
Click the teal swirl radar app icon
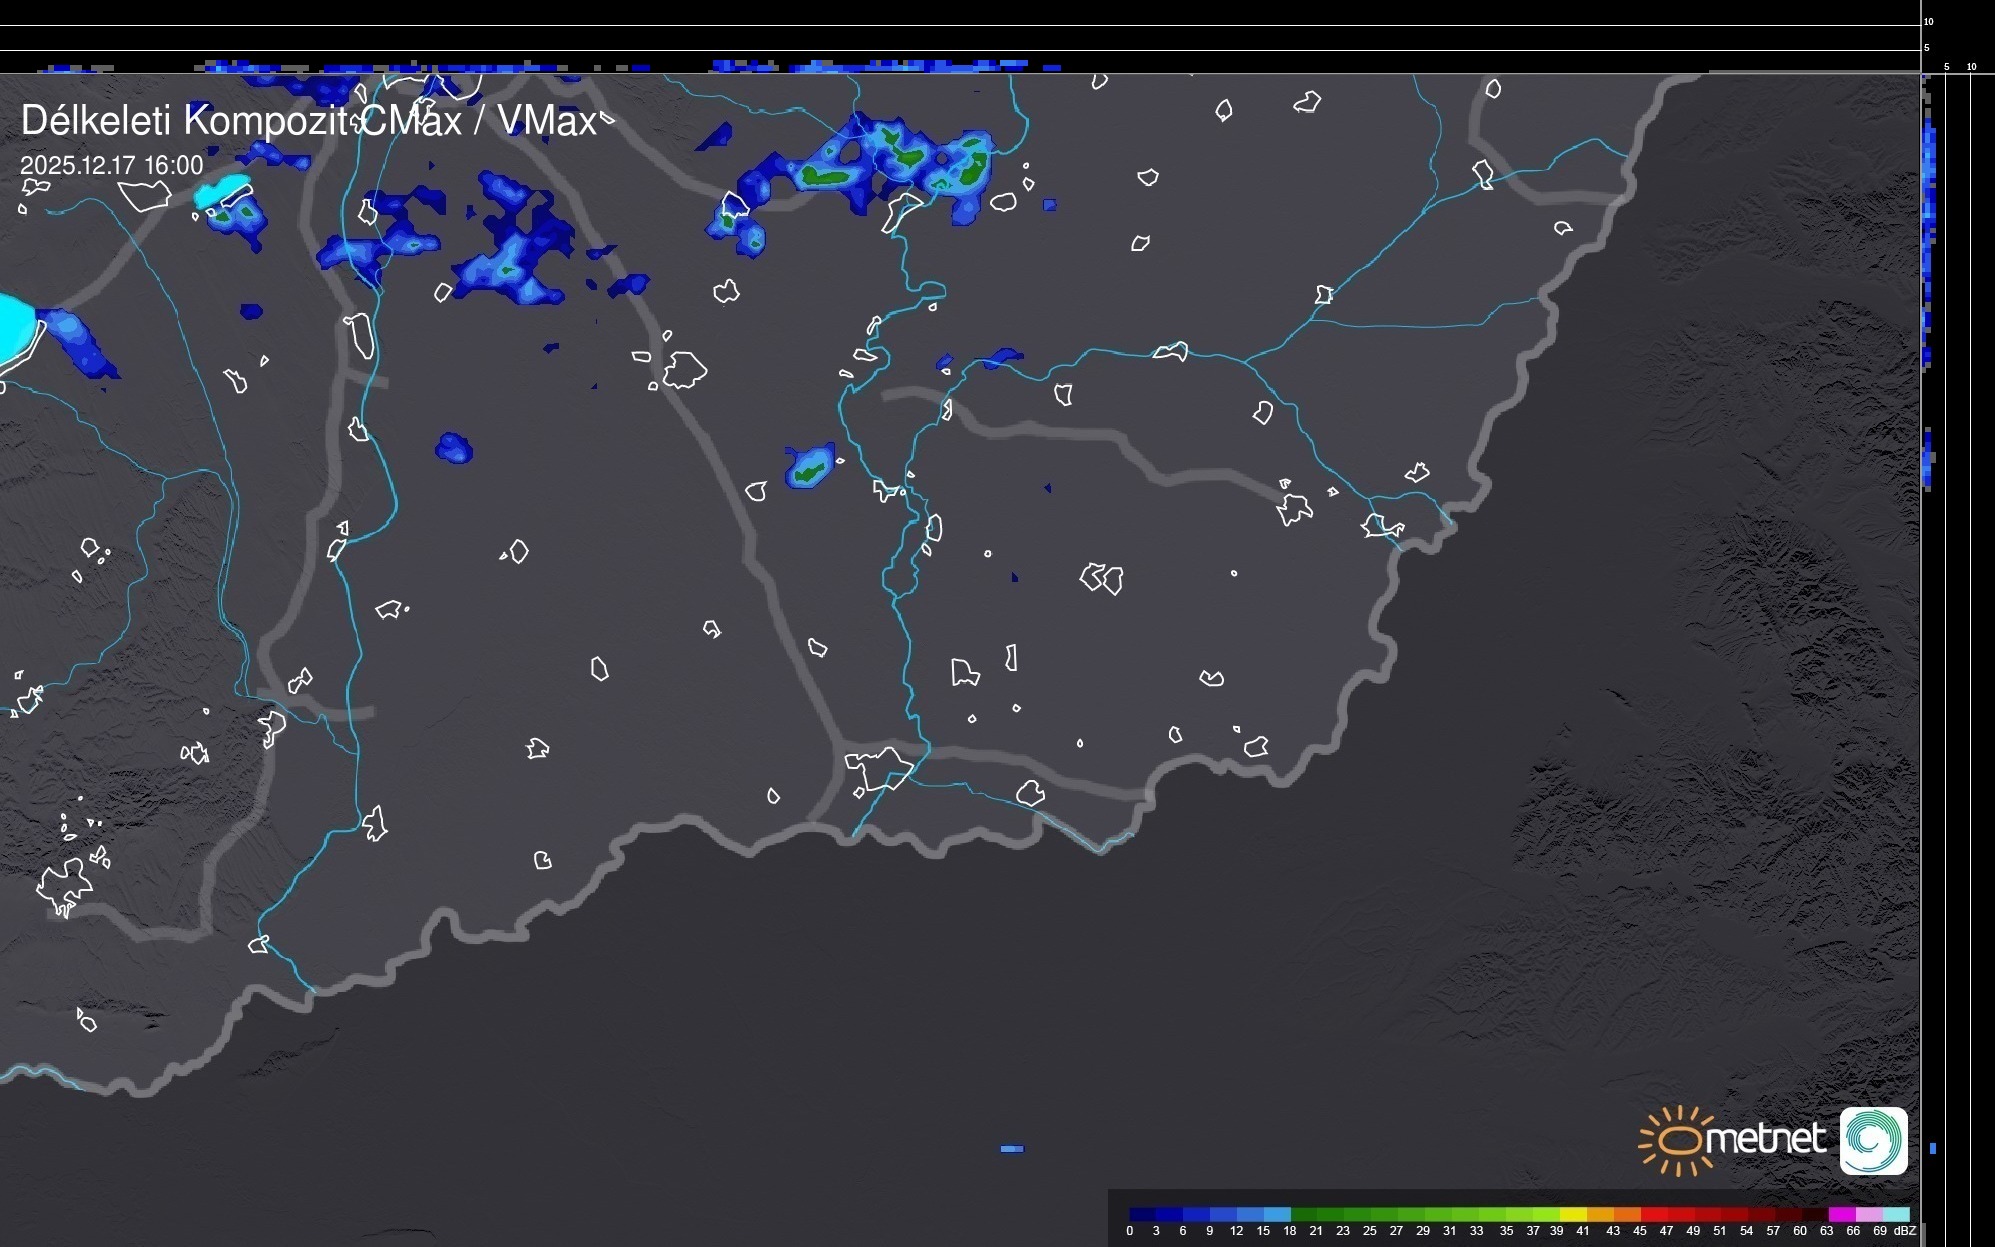pos(1873,1140)
